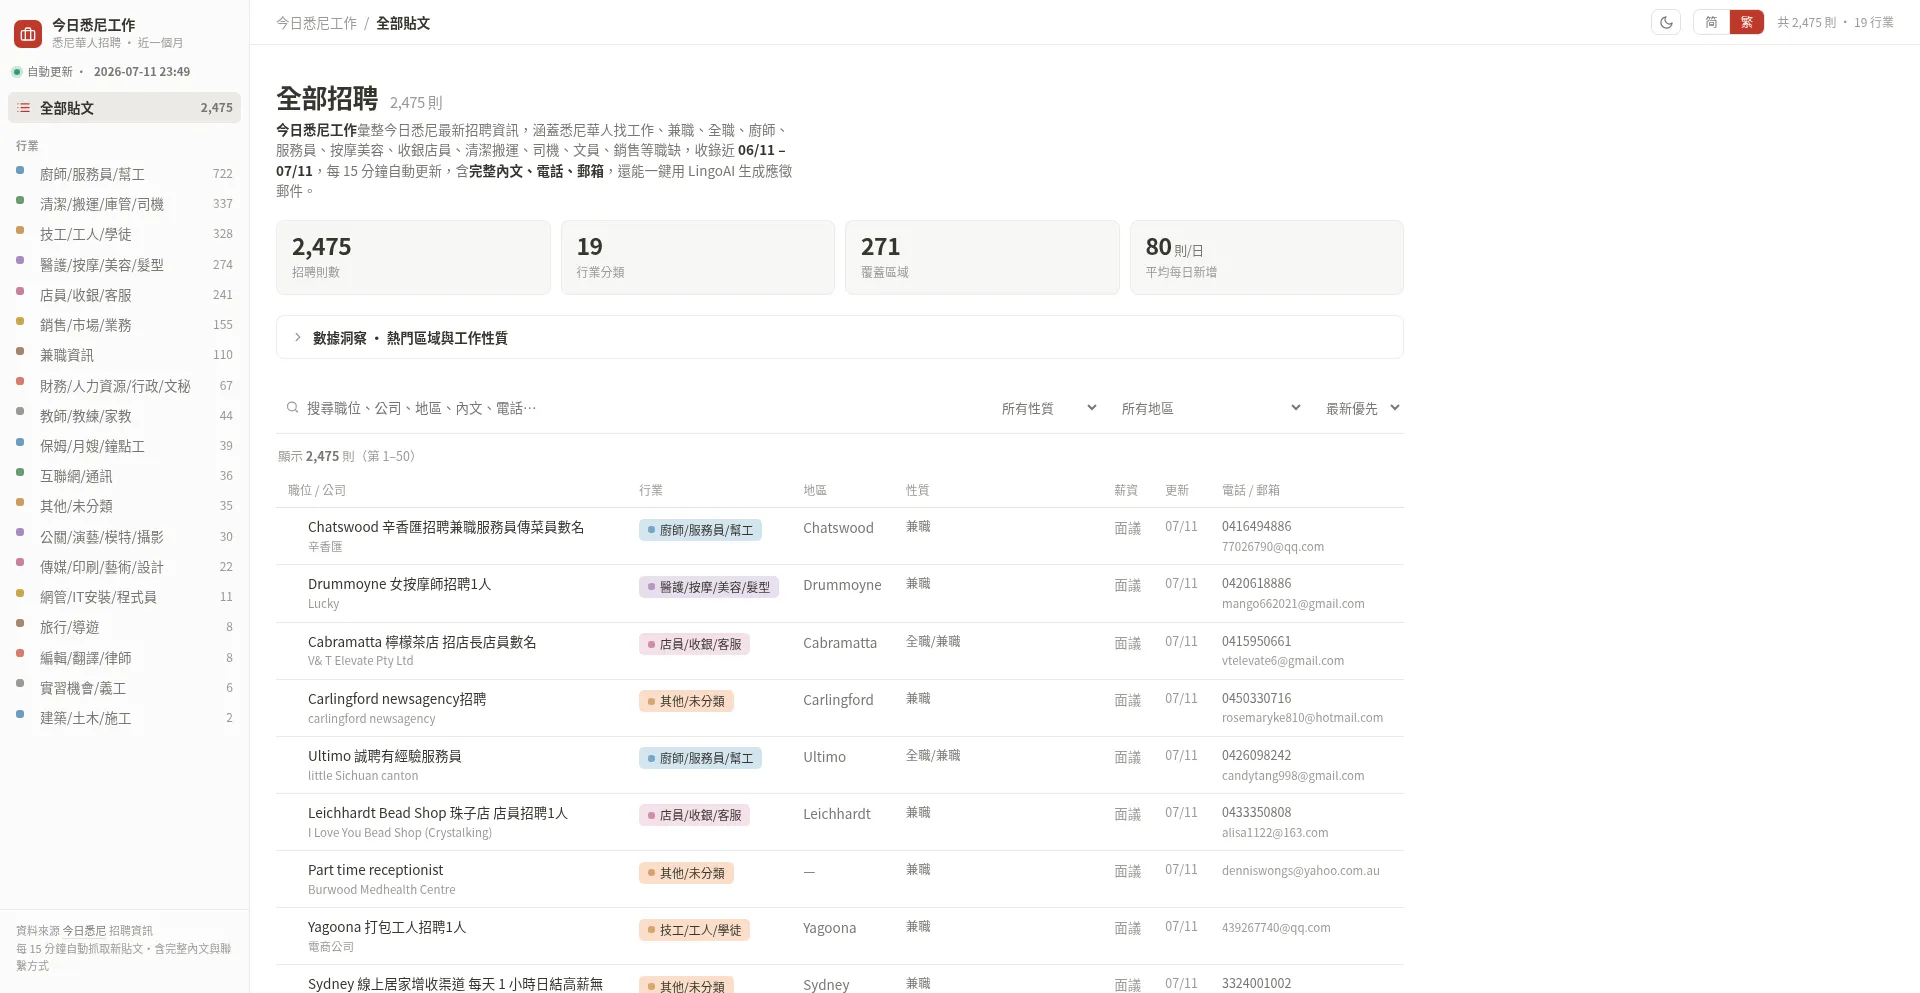Click 技工/工人/學徒 tag in Yagoona row

pyautogui.click(x=694, y=930)
